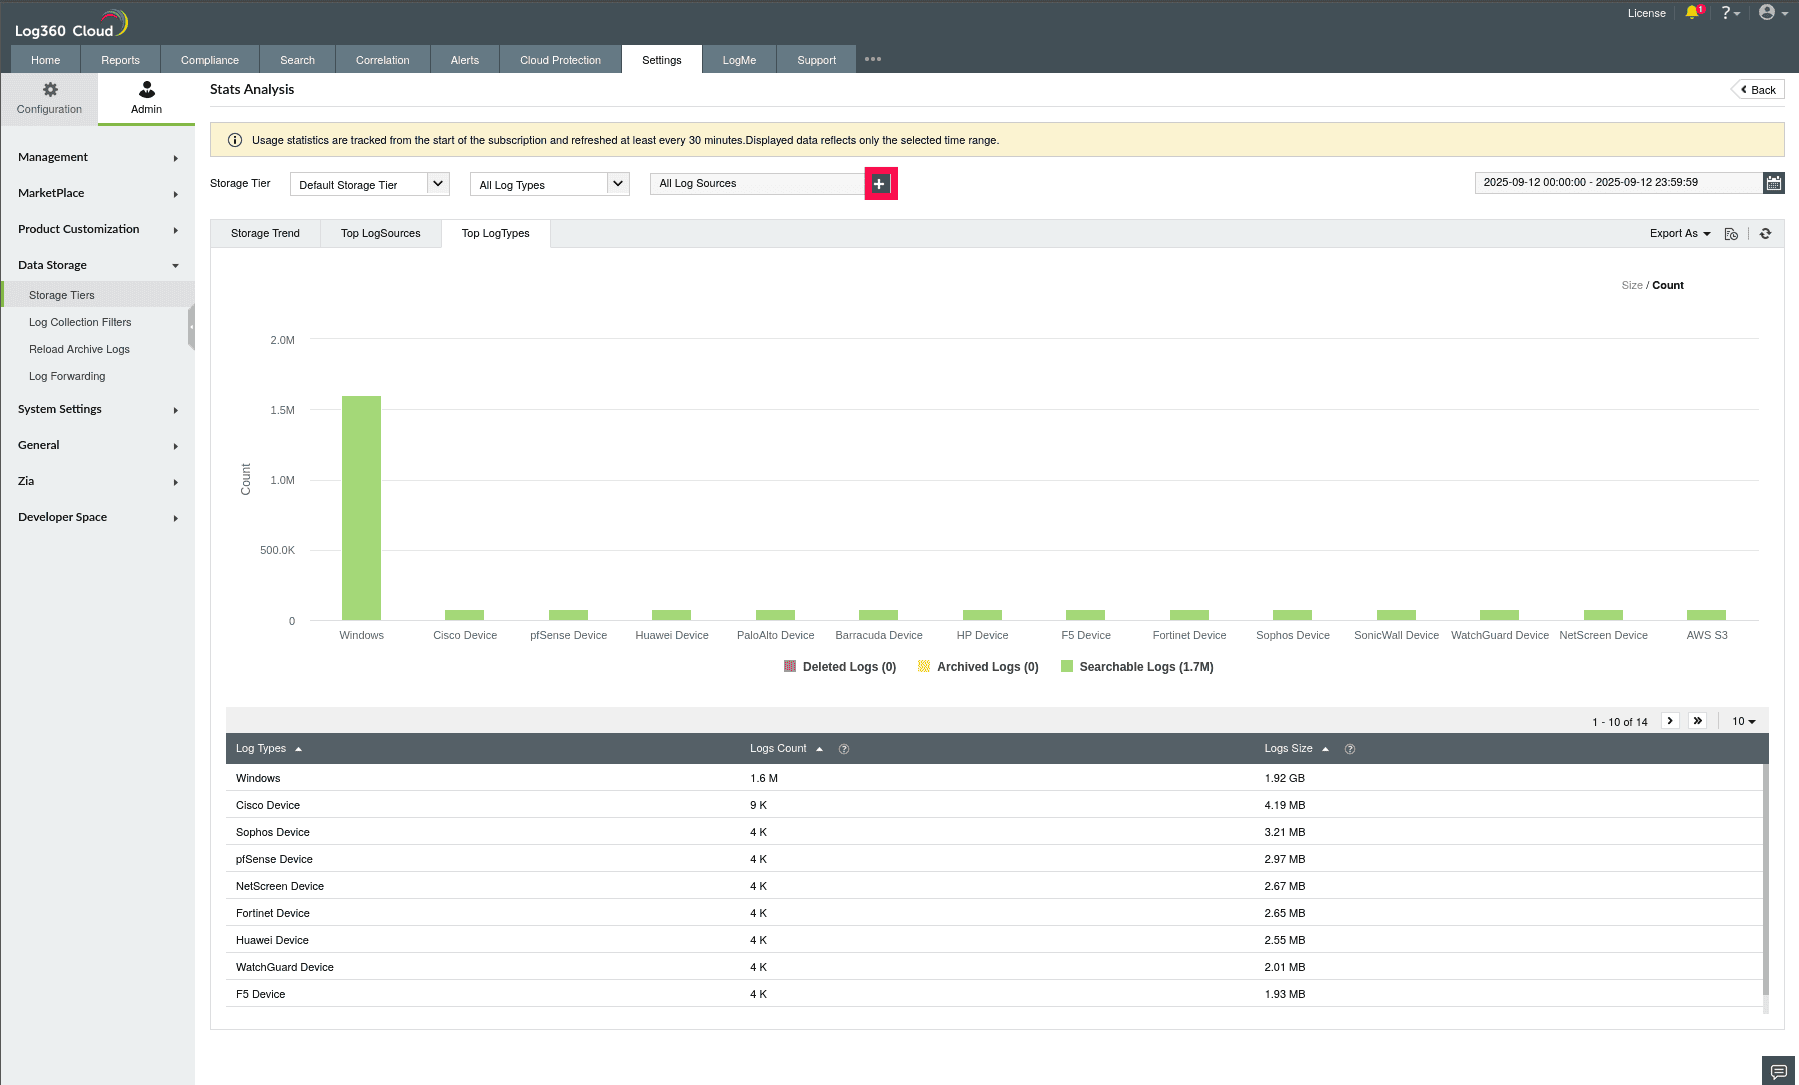Toggle Searchable Logs legend series
This screenshot has width=1799, height=1085.
pos(1137,667)
